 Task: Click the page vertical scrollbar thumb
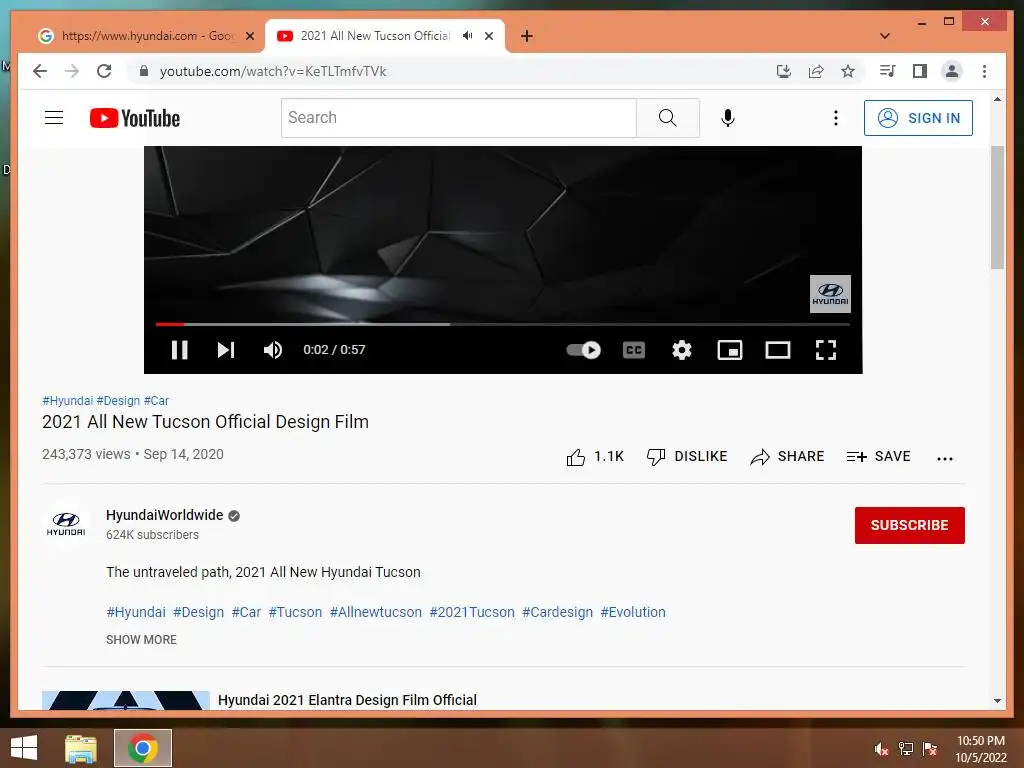tap(997, 208)
